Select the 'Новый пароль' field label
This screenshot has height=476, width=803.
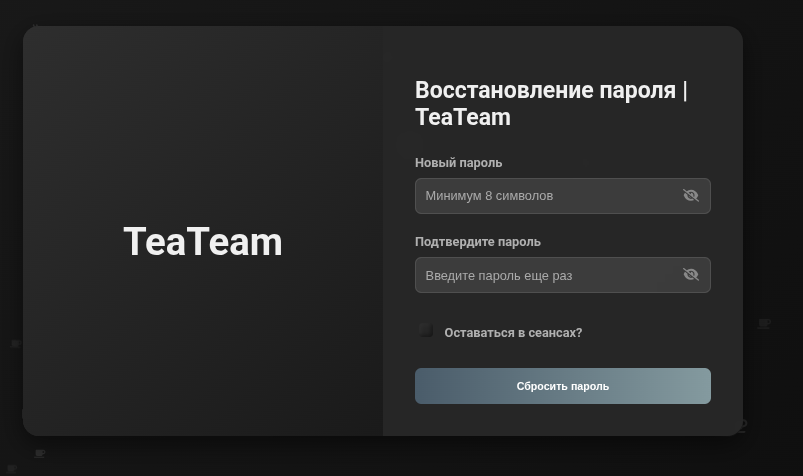459,163
